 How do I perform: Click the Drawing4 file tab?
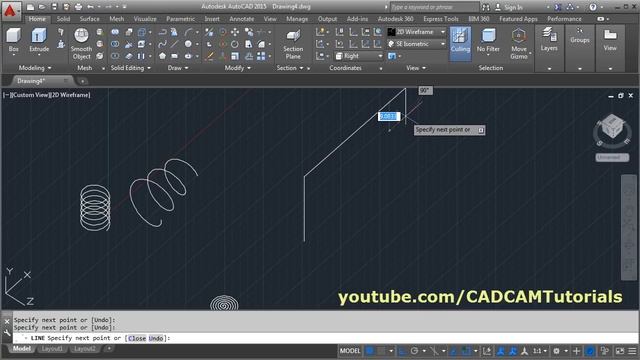pyautogui.click(x=41, y=81)
